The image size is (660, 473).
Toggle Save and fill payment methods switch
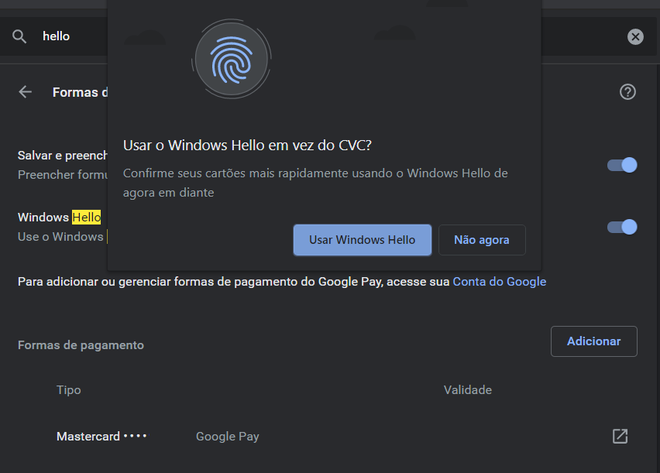click(622, 165)
